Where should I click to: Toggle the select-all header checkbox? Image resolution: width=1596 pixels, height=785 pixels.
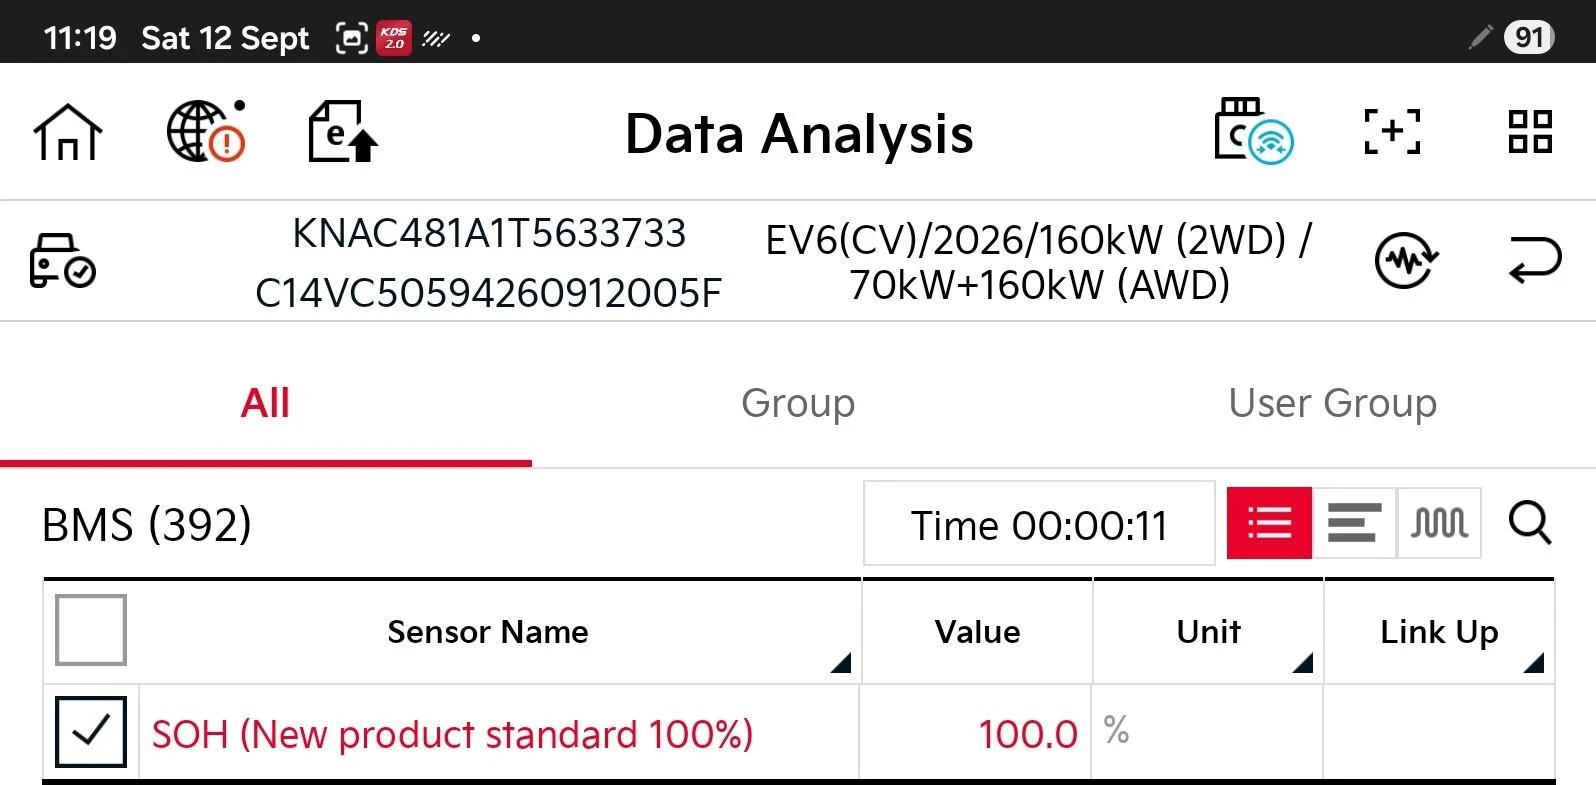pyautogui.click(x=91, y=630)
